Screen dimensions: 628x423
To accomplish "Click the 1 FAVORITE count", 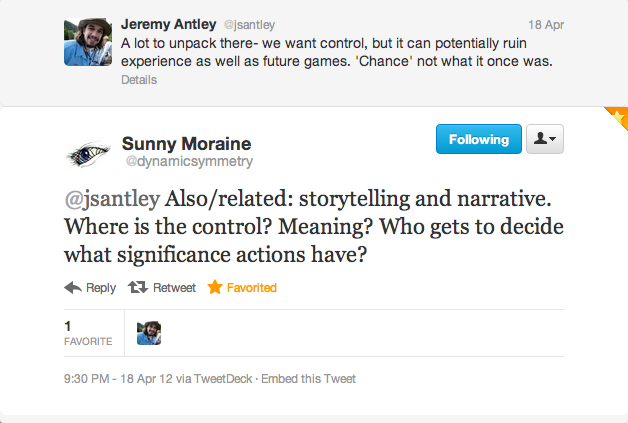I will [x=88, y=333].
